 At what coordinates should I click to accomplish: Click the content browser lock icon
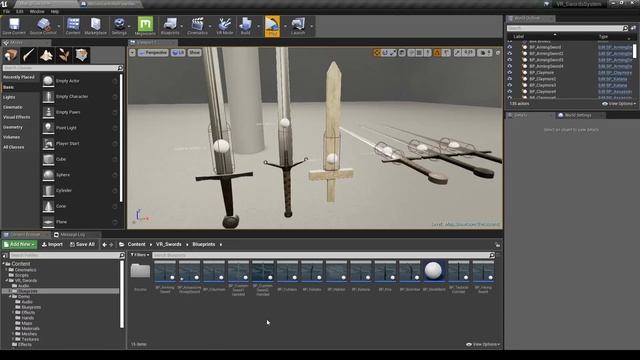coord(497,244)
